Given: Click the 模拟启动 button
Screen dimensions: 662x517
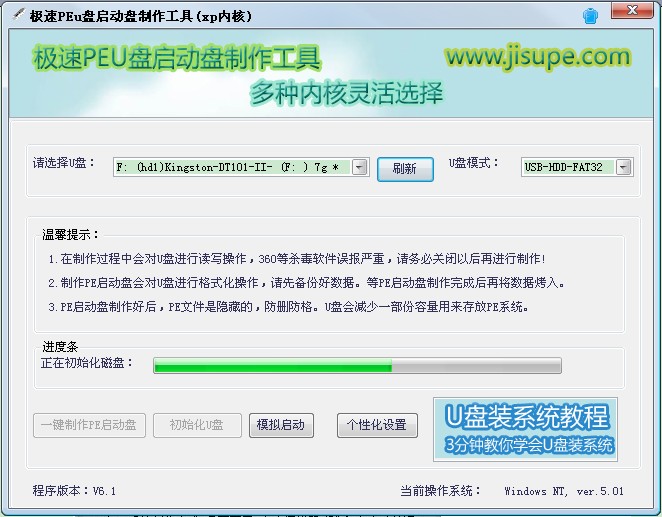Looking at the screenshot, I should (x=281, y=425).
